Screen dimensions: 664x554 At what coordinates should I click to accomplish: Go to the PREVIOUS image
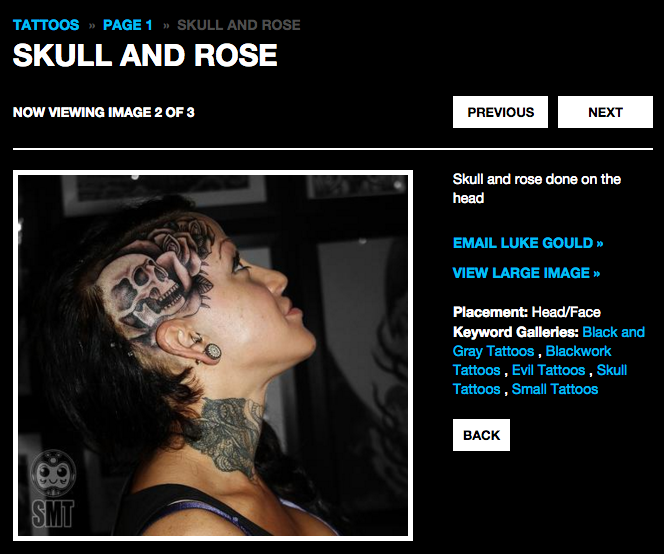(x=500, y=112)
